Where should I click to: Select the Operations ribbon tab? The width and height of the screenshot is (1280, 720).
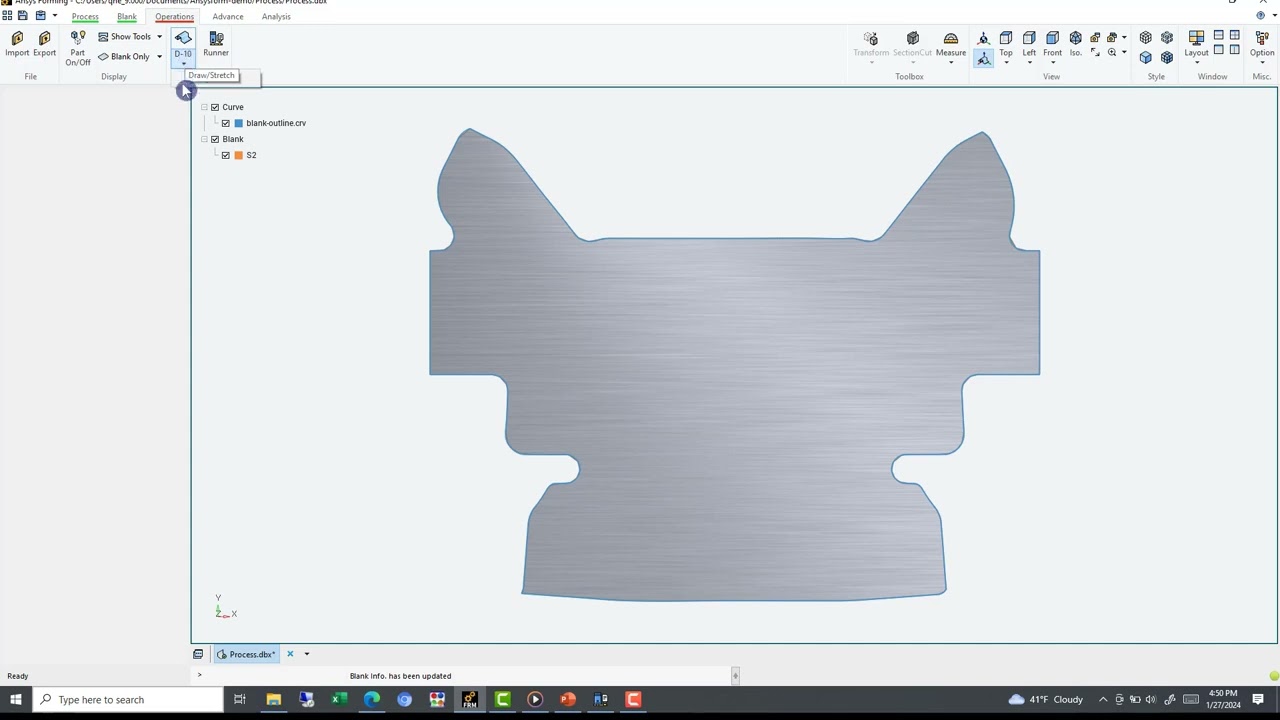174,17
